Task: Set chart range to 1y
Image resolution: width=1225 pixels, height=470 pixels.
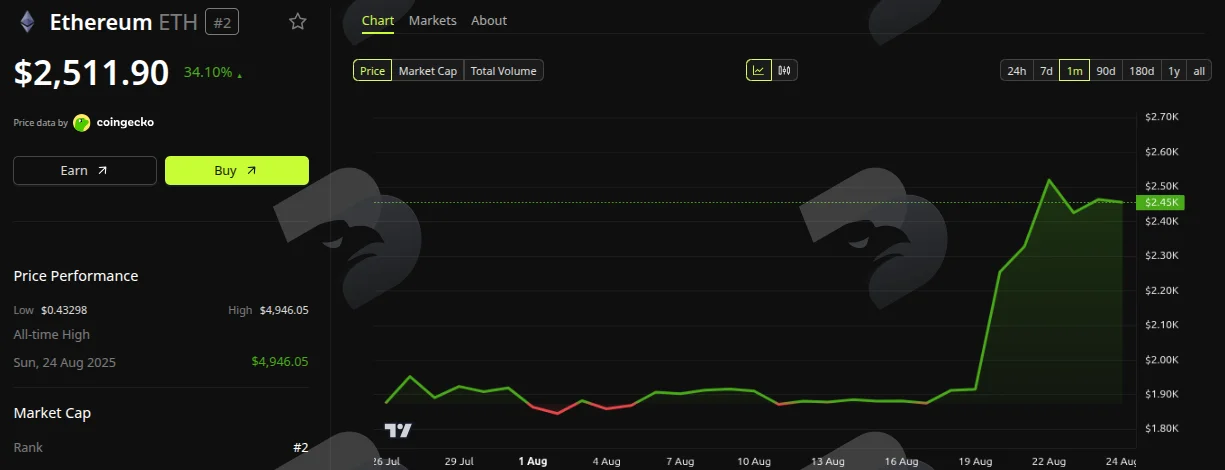Action: pyautogui.click(x=1174, y=71)
